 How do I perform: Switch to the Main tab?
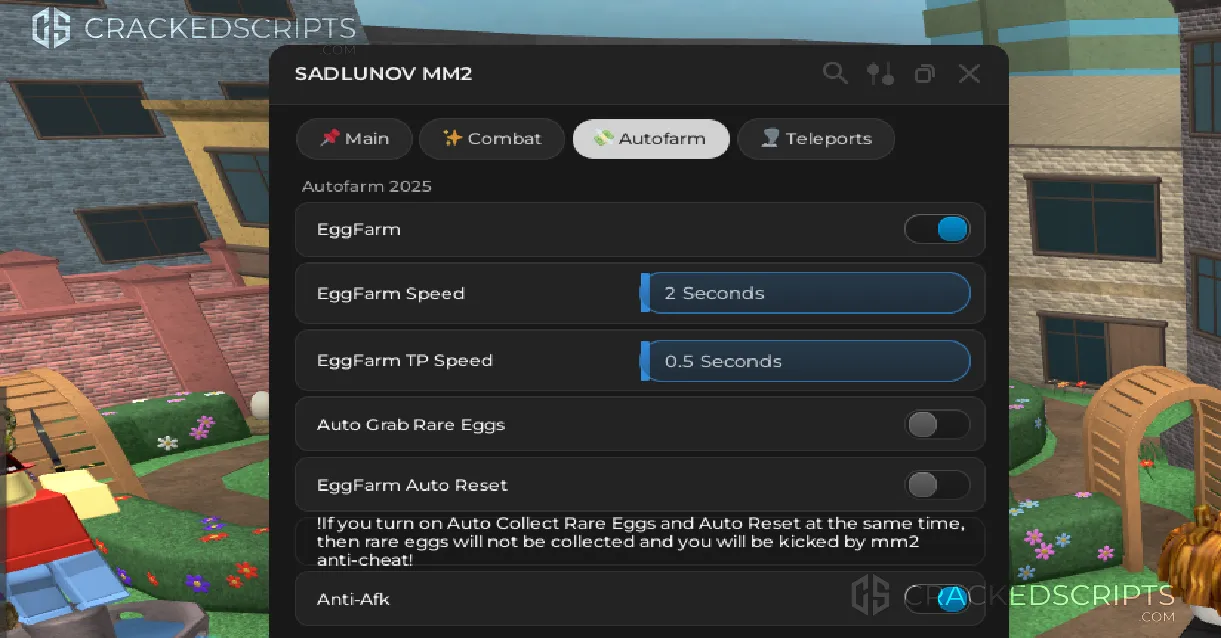pos(355,139)
